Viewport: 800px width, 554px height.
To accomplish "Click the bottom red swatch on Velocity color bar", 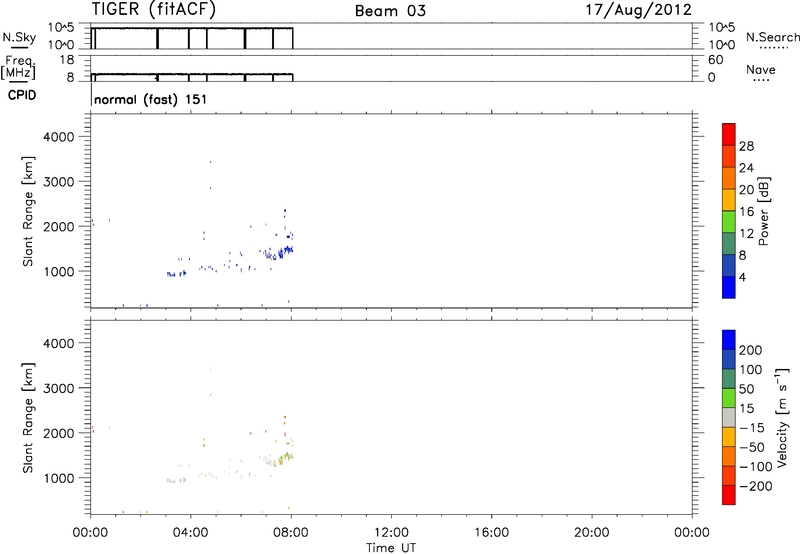I will point(729,495).
